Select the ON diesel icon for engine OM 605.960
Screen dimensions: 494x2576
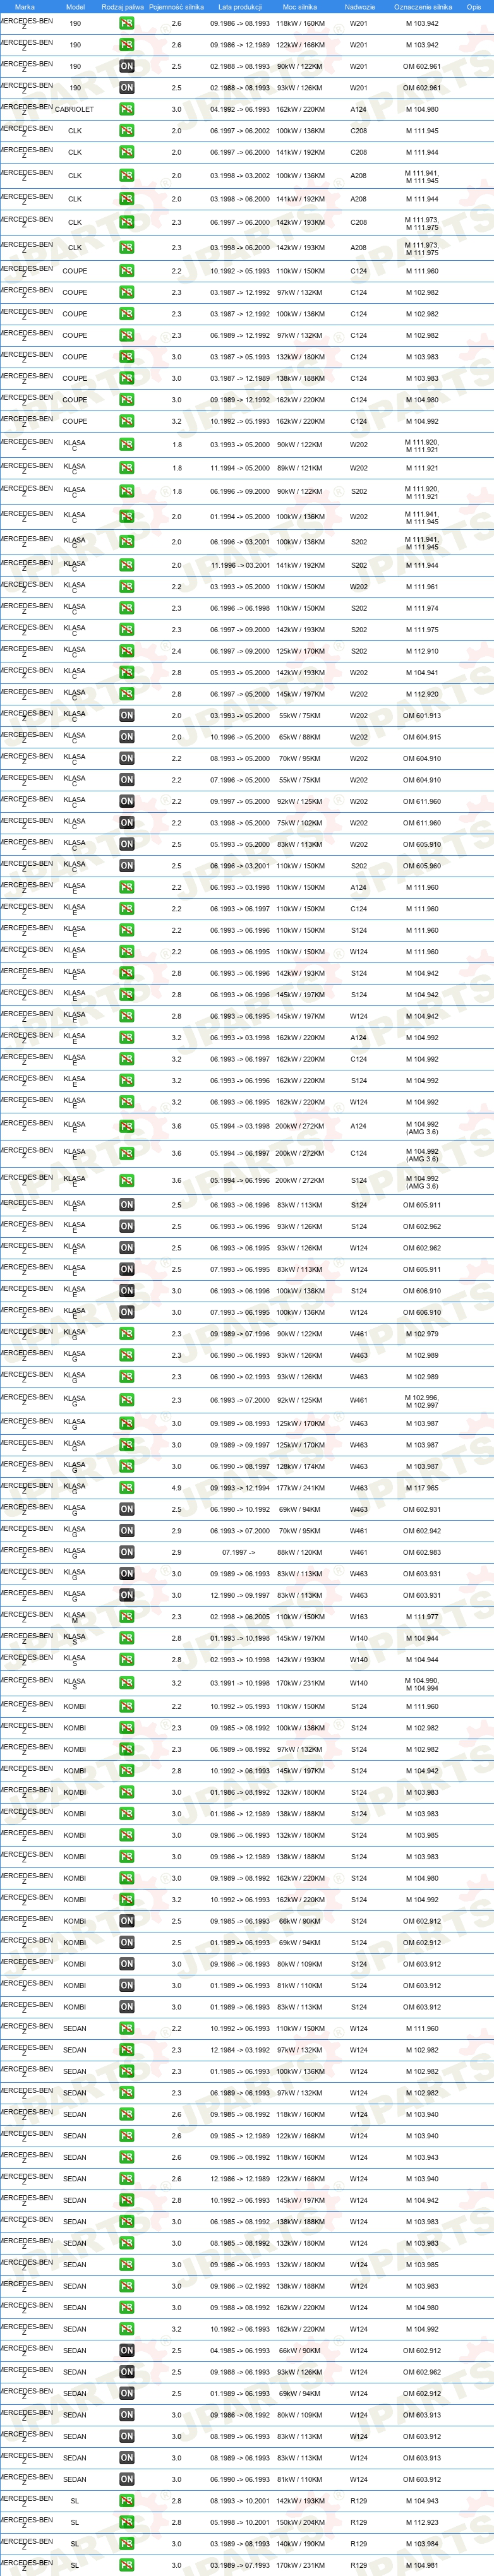pos(127,865)
